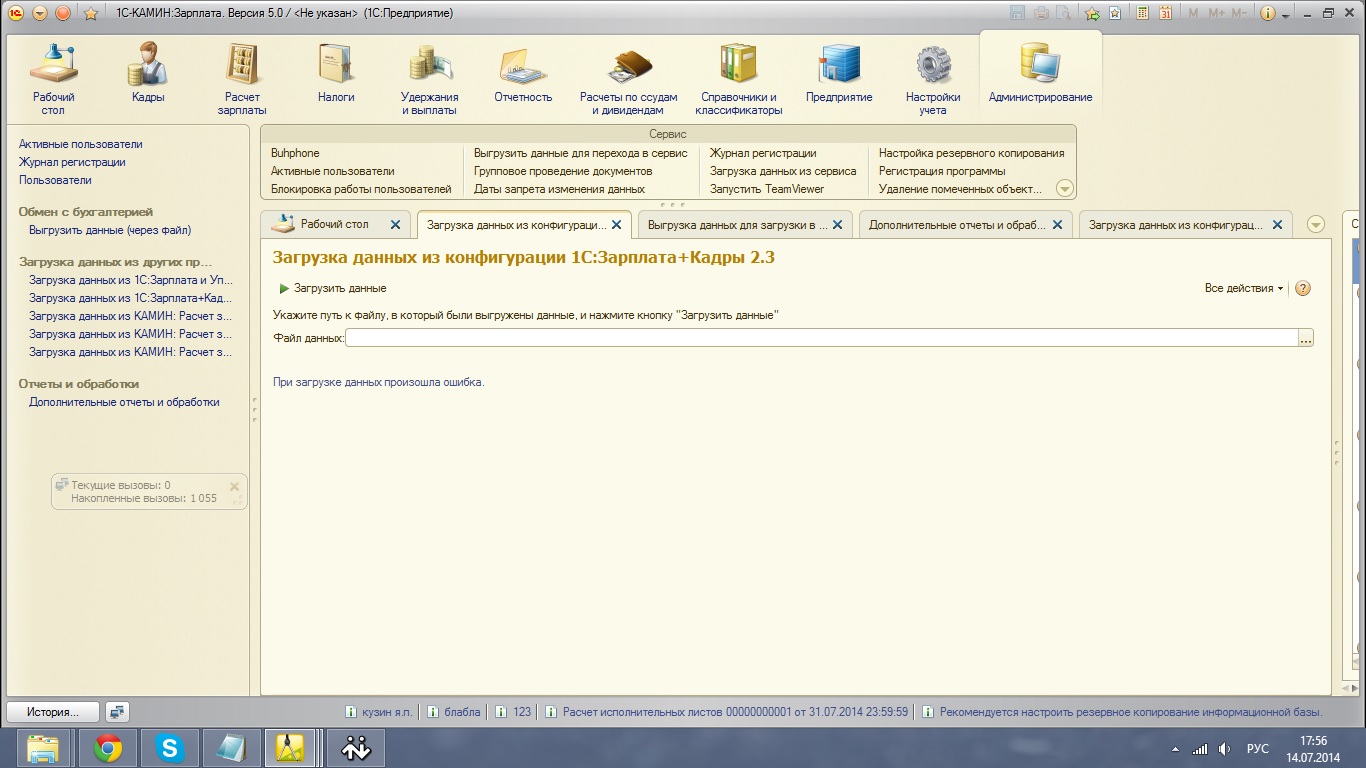
Task: Open Блокировка работы пользователей command
Action: [x=361, y=189]
